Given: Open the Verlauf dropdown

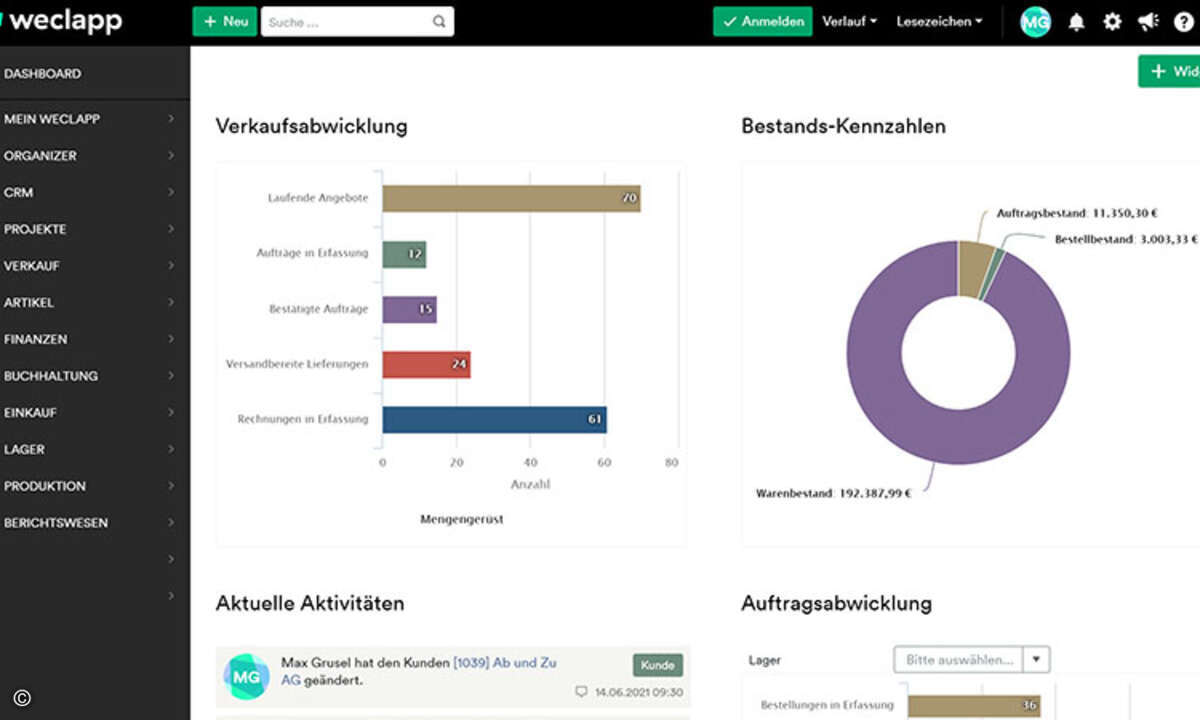Looking at the screenshot, I should click(849, 21).
